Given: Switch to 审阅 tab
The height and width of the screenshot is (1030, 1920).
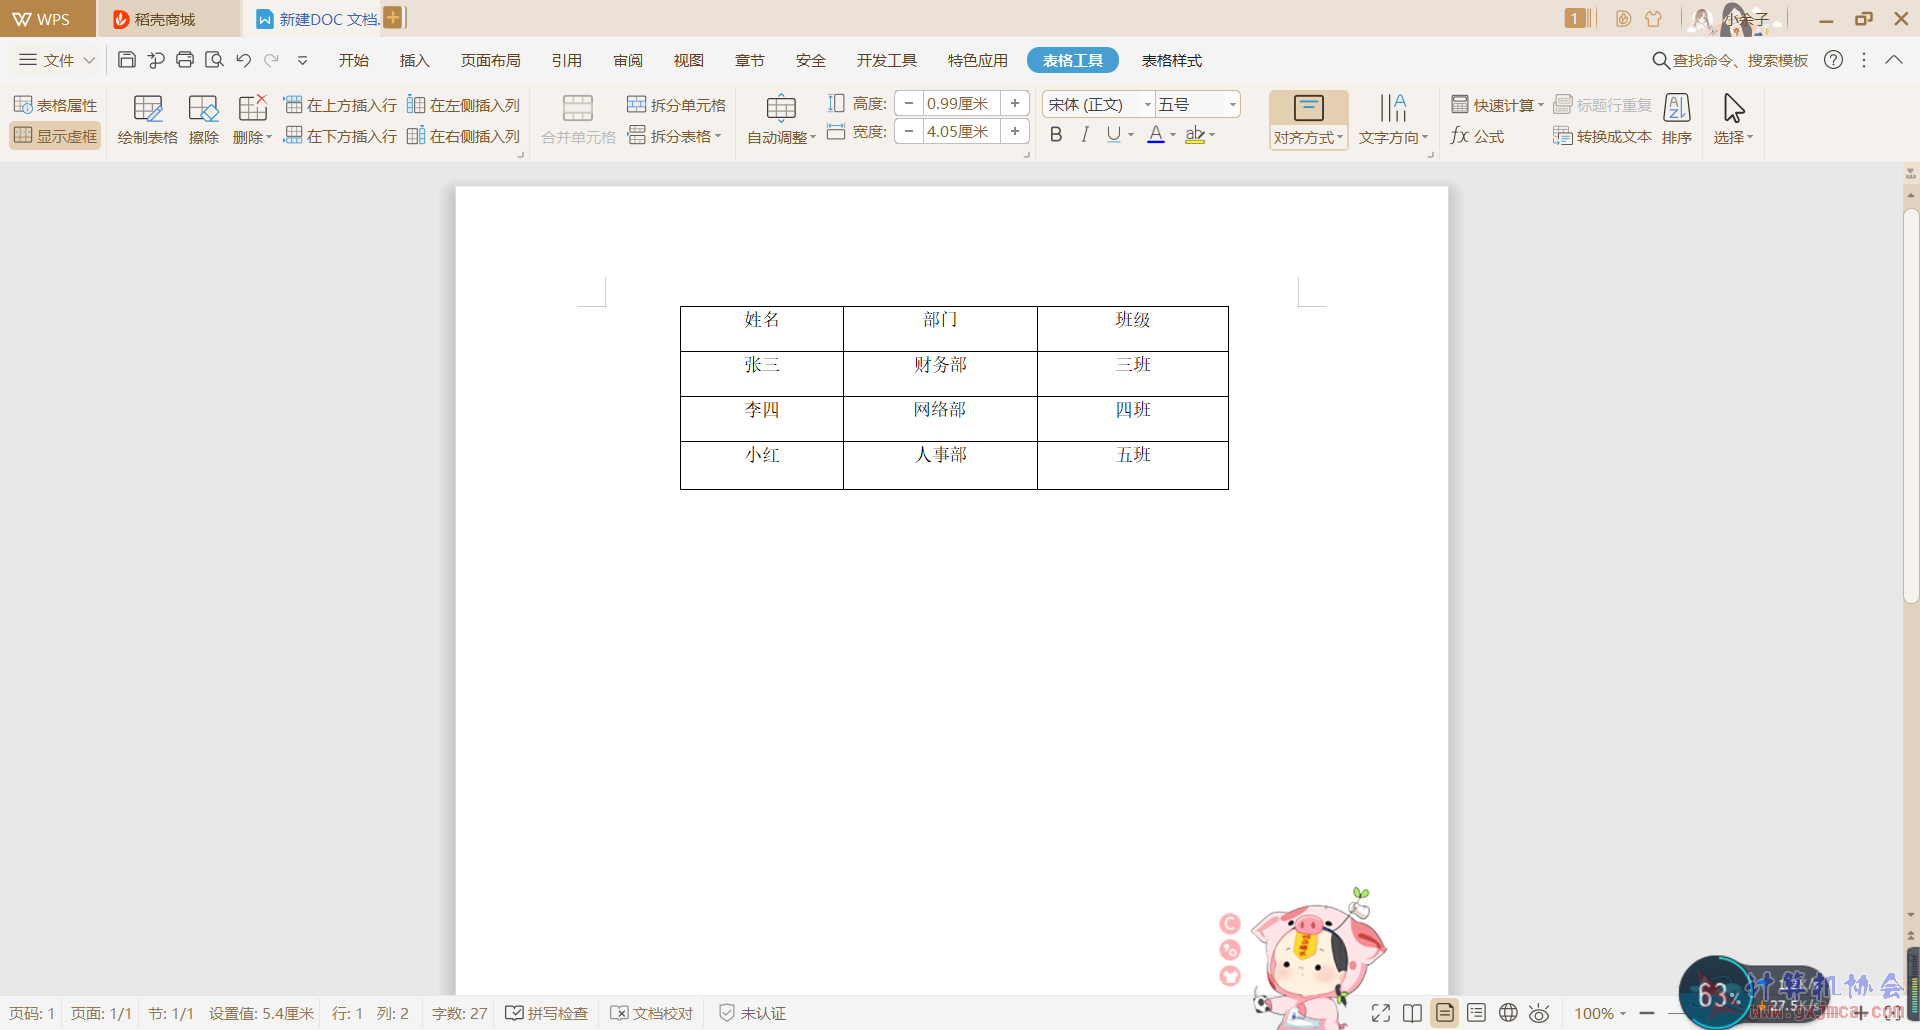Looking at the screenshot, I should 628,60.
